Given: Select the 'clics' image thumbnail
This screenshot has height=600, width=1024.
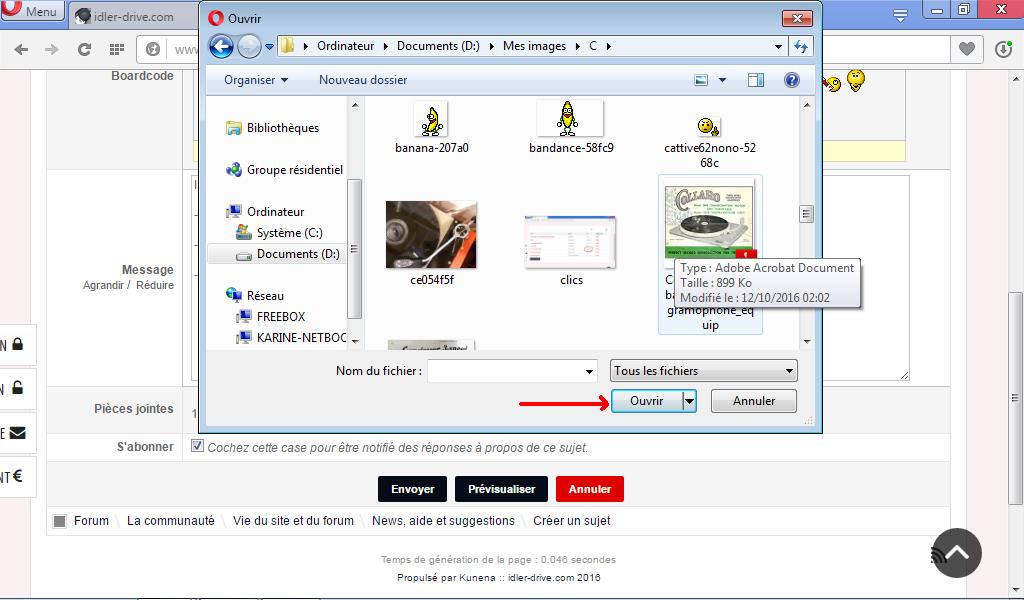Looking at the screenshot, I should pyautogui.click(x=571, y=244).
